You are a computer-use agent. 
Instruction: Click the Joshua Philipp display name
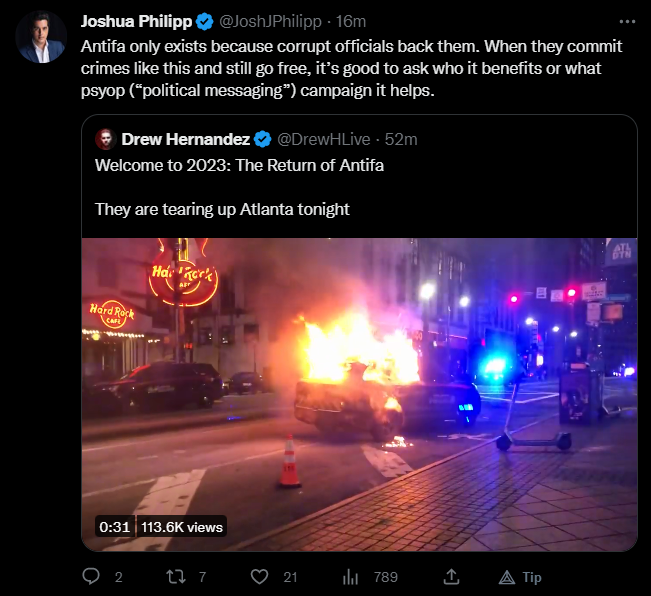136,21
